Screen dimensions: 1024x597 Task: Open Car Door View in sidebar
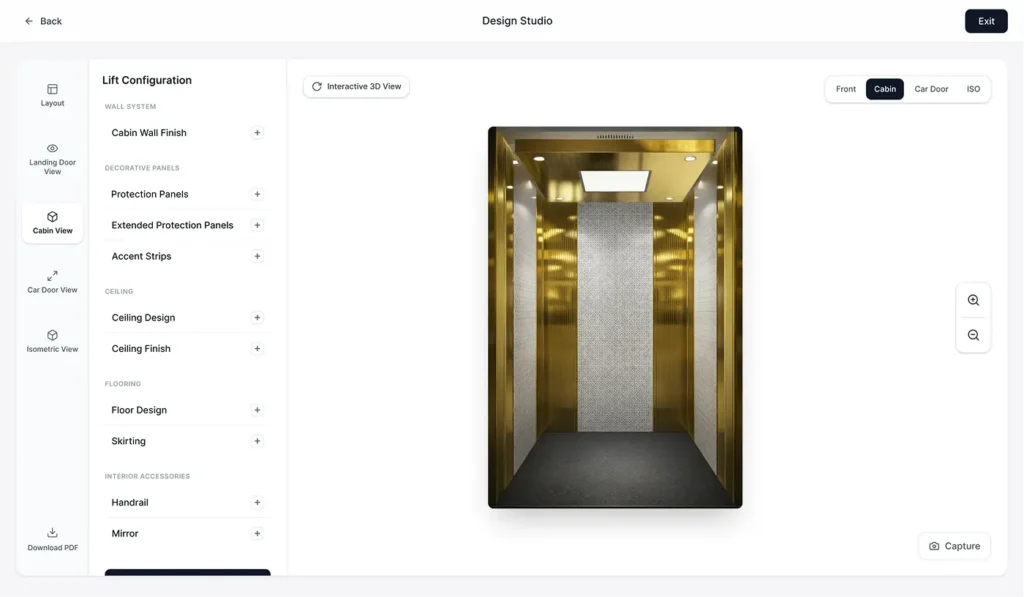(x=52, y=276)
